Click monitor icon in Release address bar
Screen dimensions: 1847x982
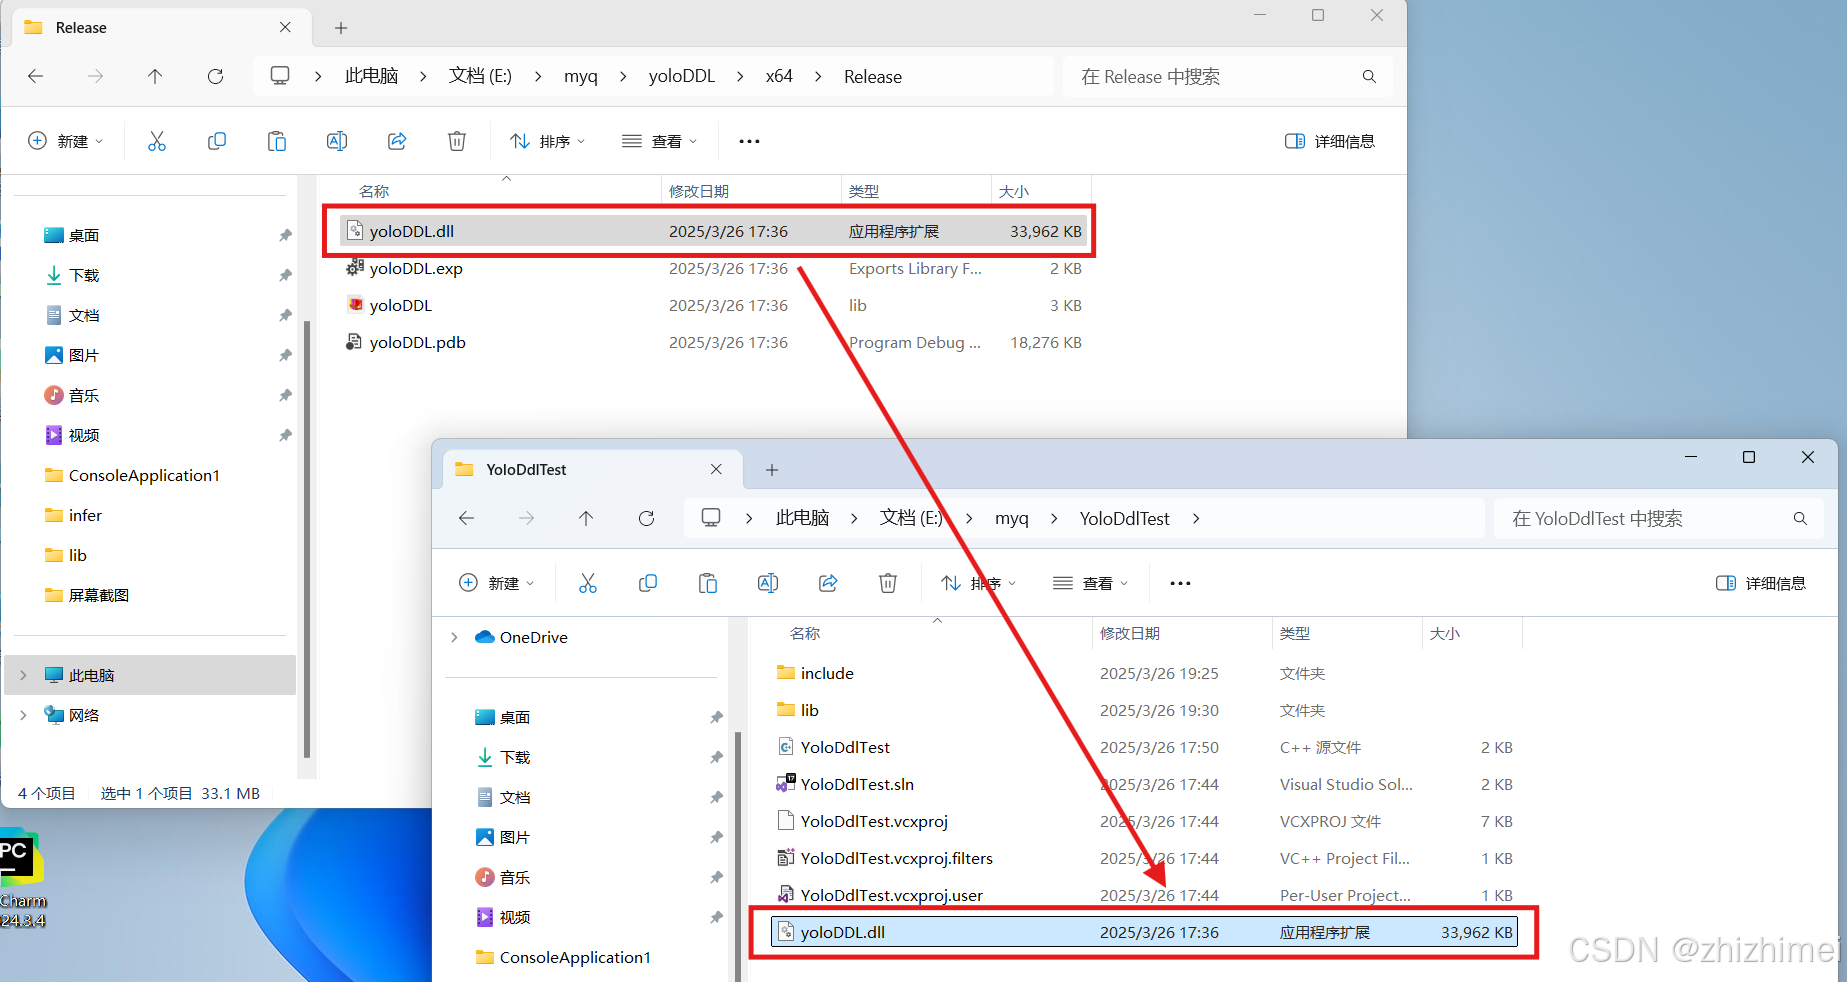(x=280, y=76)
